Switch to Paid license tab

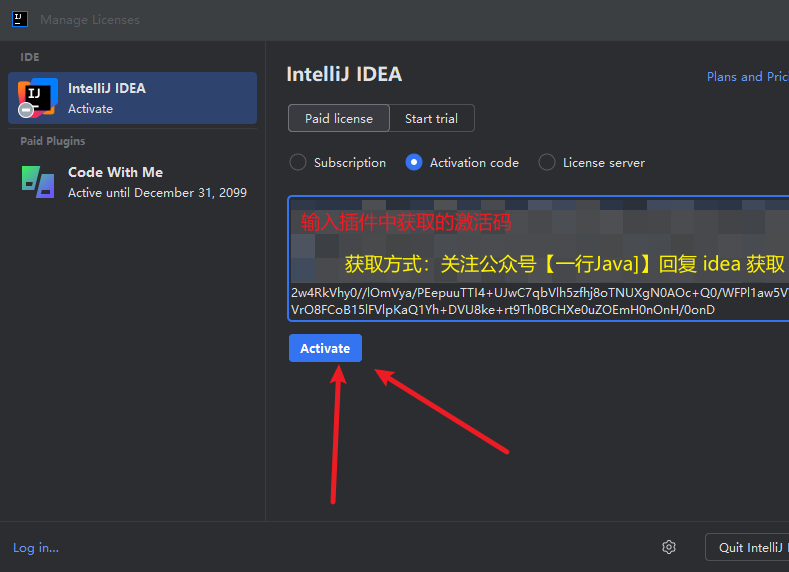tap(339, 118)
